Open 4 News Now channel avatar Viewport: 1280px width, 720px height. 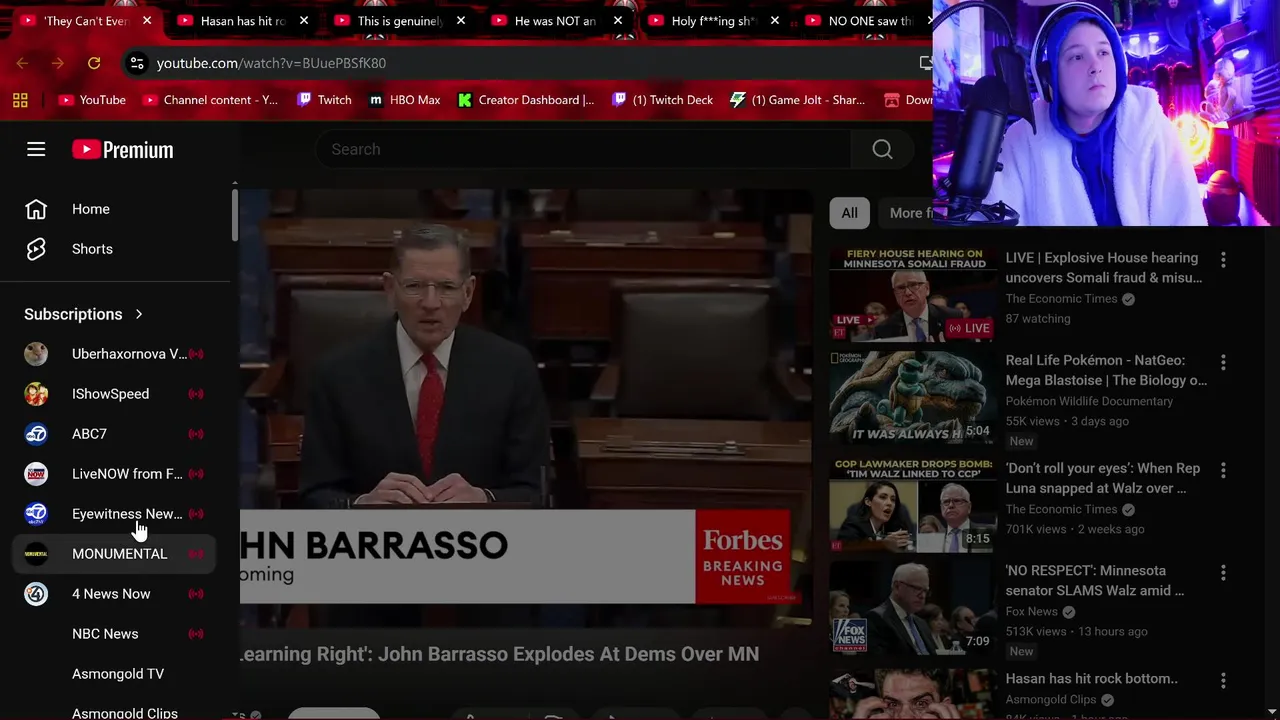[x=36, y=594]
